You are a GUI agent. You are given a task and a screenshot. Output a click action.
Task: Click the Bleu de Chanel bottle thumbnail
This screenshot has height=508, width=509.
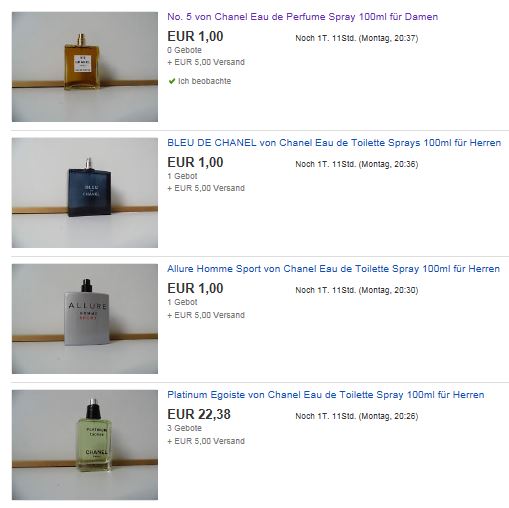pos(85,193)
